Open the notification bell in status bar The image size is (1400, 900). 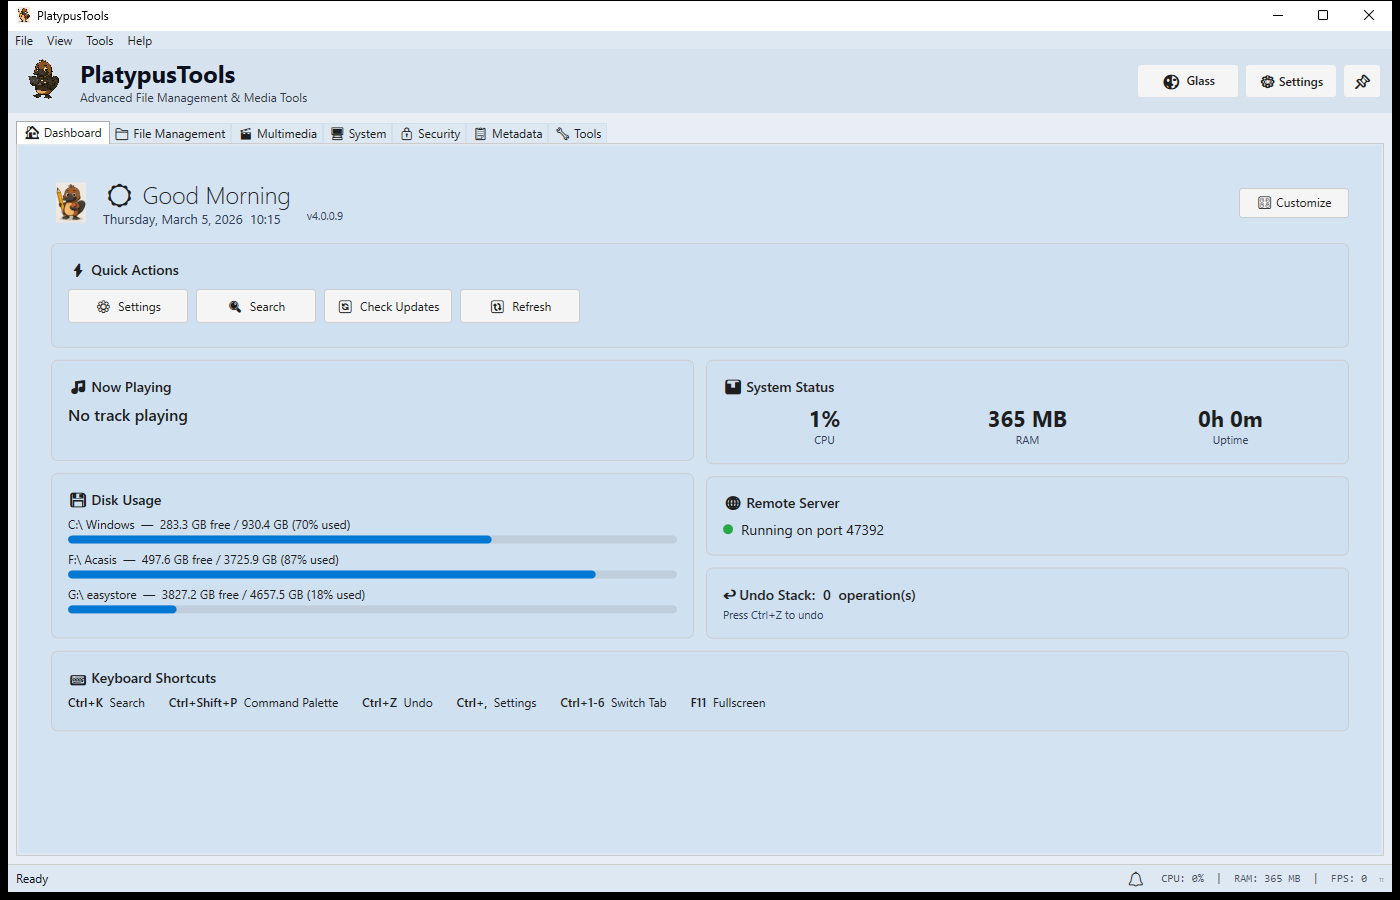(x=1135, y=879)
